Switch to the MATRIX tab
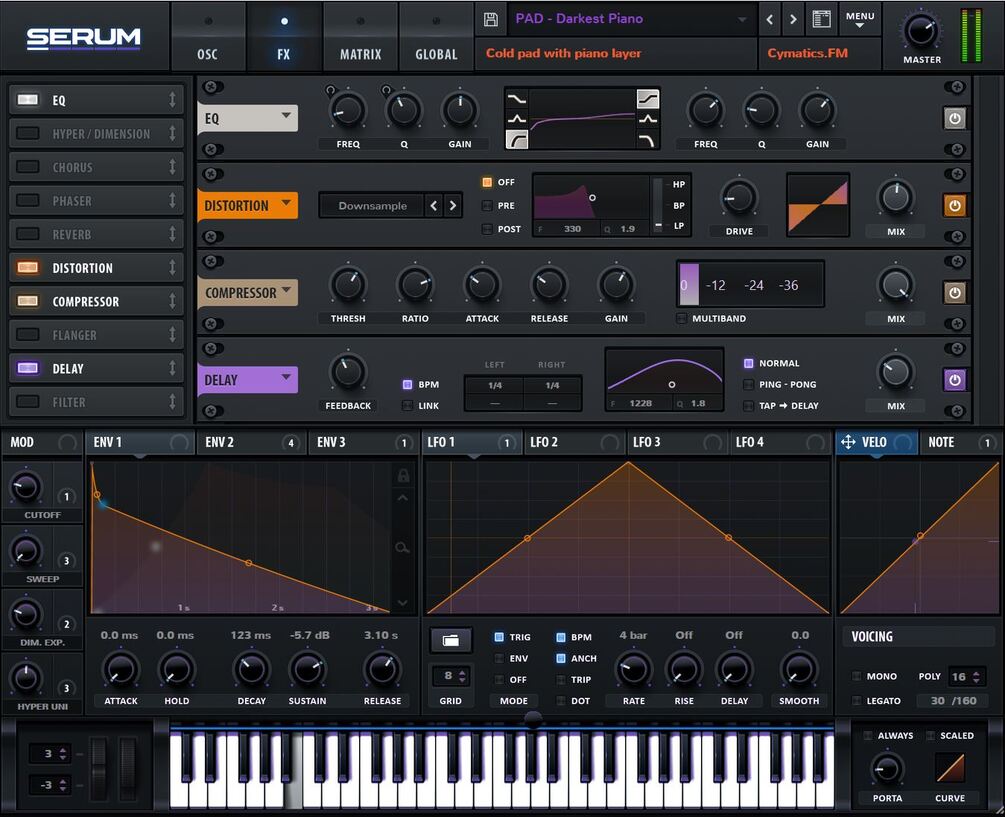This screenshot has height=817, width=1005. [360, 37]
